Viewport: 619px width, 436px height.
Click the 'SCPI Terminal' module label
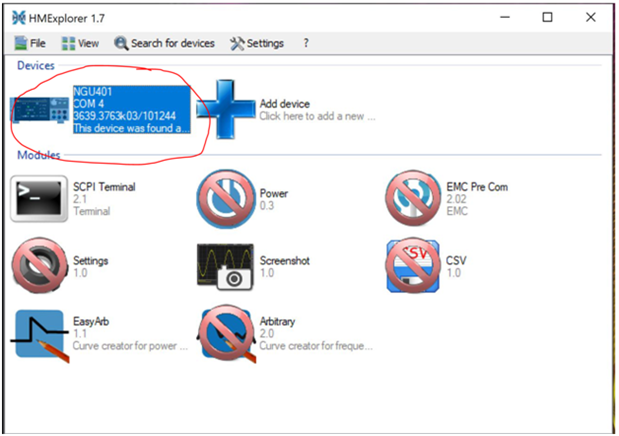point(104,187)
